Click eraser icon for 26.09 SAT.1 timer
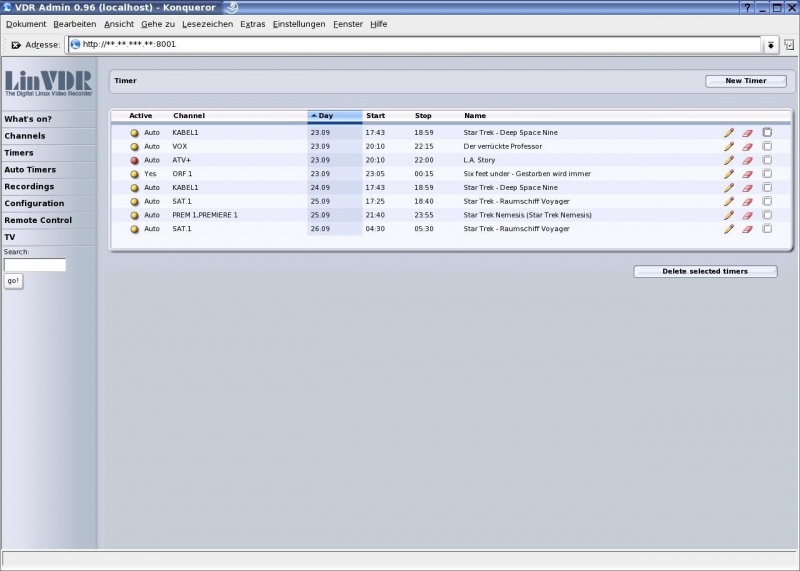Viewport: 800px width, 571px height. tap(747, 229)
